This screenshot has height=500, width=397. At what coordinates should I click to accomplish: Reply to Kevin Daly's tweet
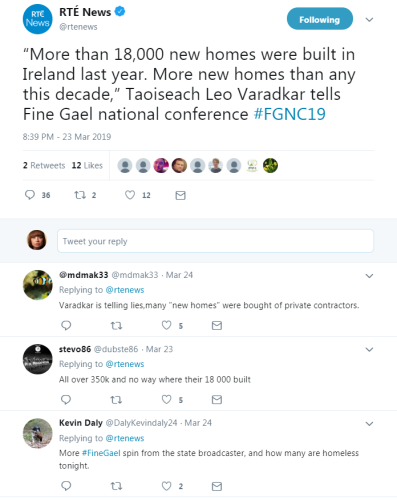[66, 486]
